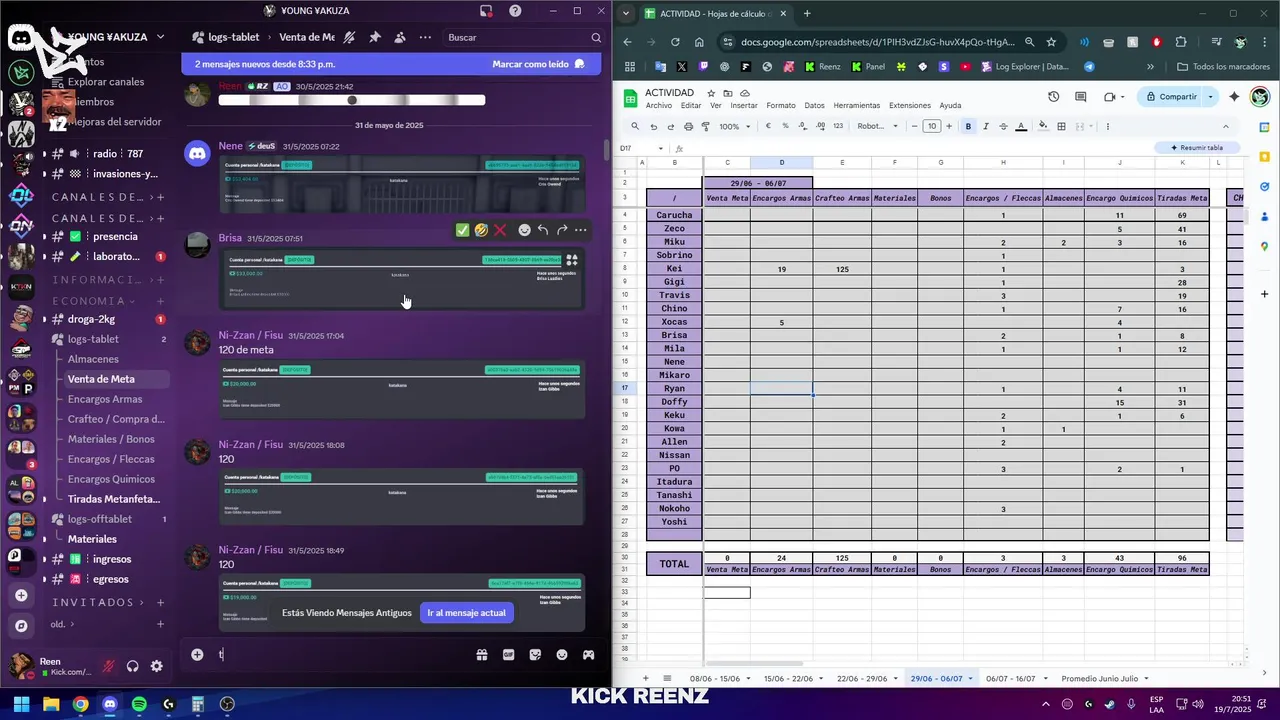Viewport: 1280px width, 720px height.
Task: Toggle italic formatting in Sheets
Action: (986, 127)
